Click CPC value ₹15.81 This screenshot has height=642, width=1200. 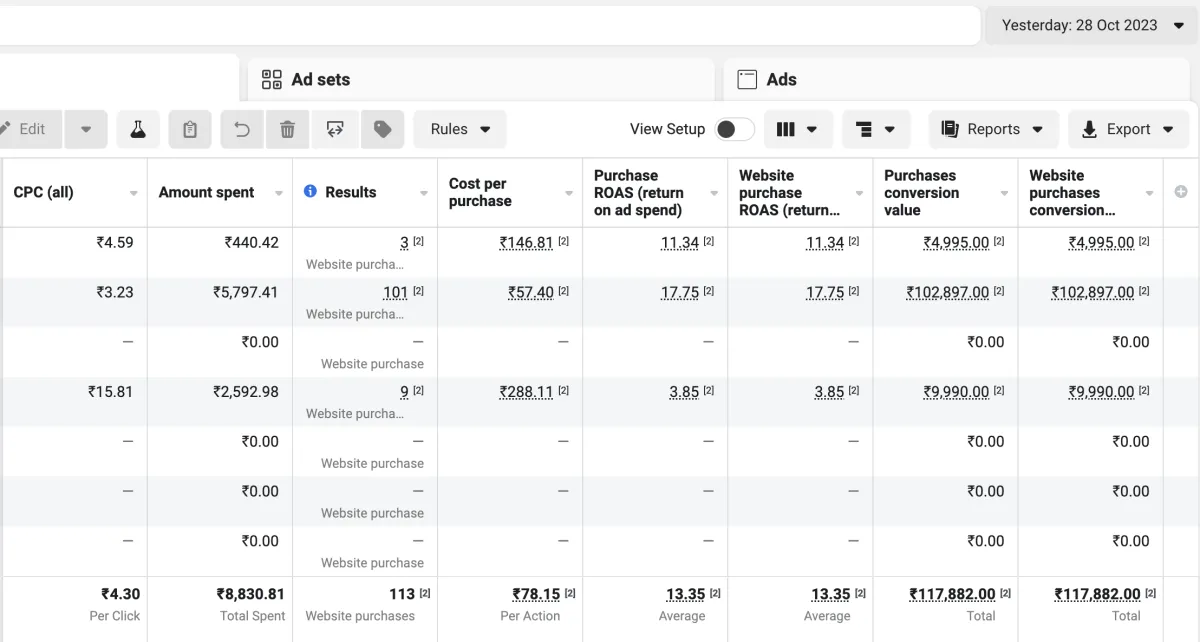(110, 392)
